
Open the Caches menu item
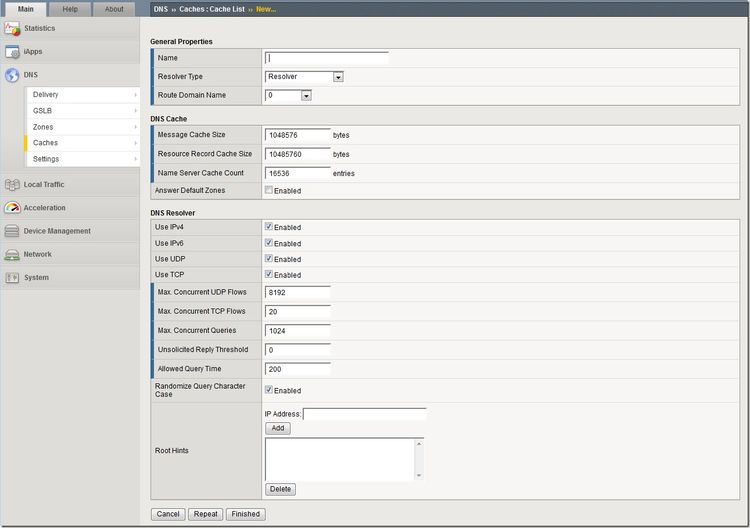pos(46,143)
